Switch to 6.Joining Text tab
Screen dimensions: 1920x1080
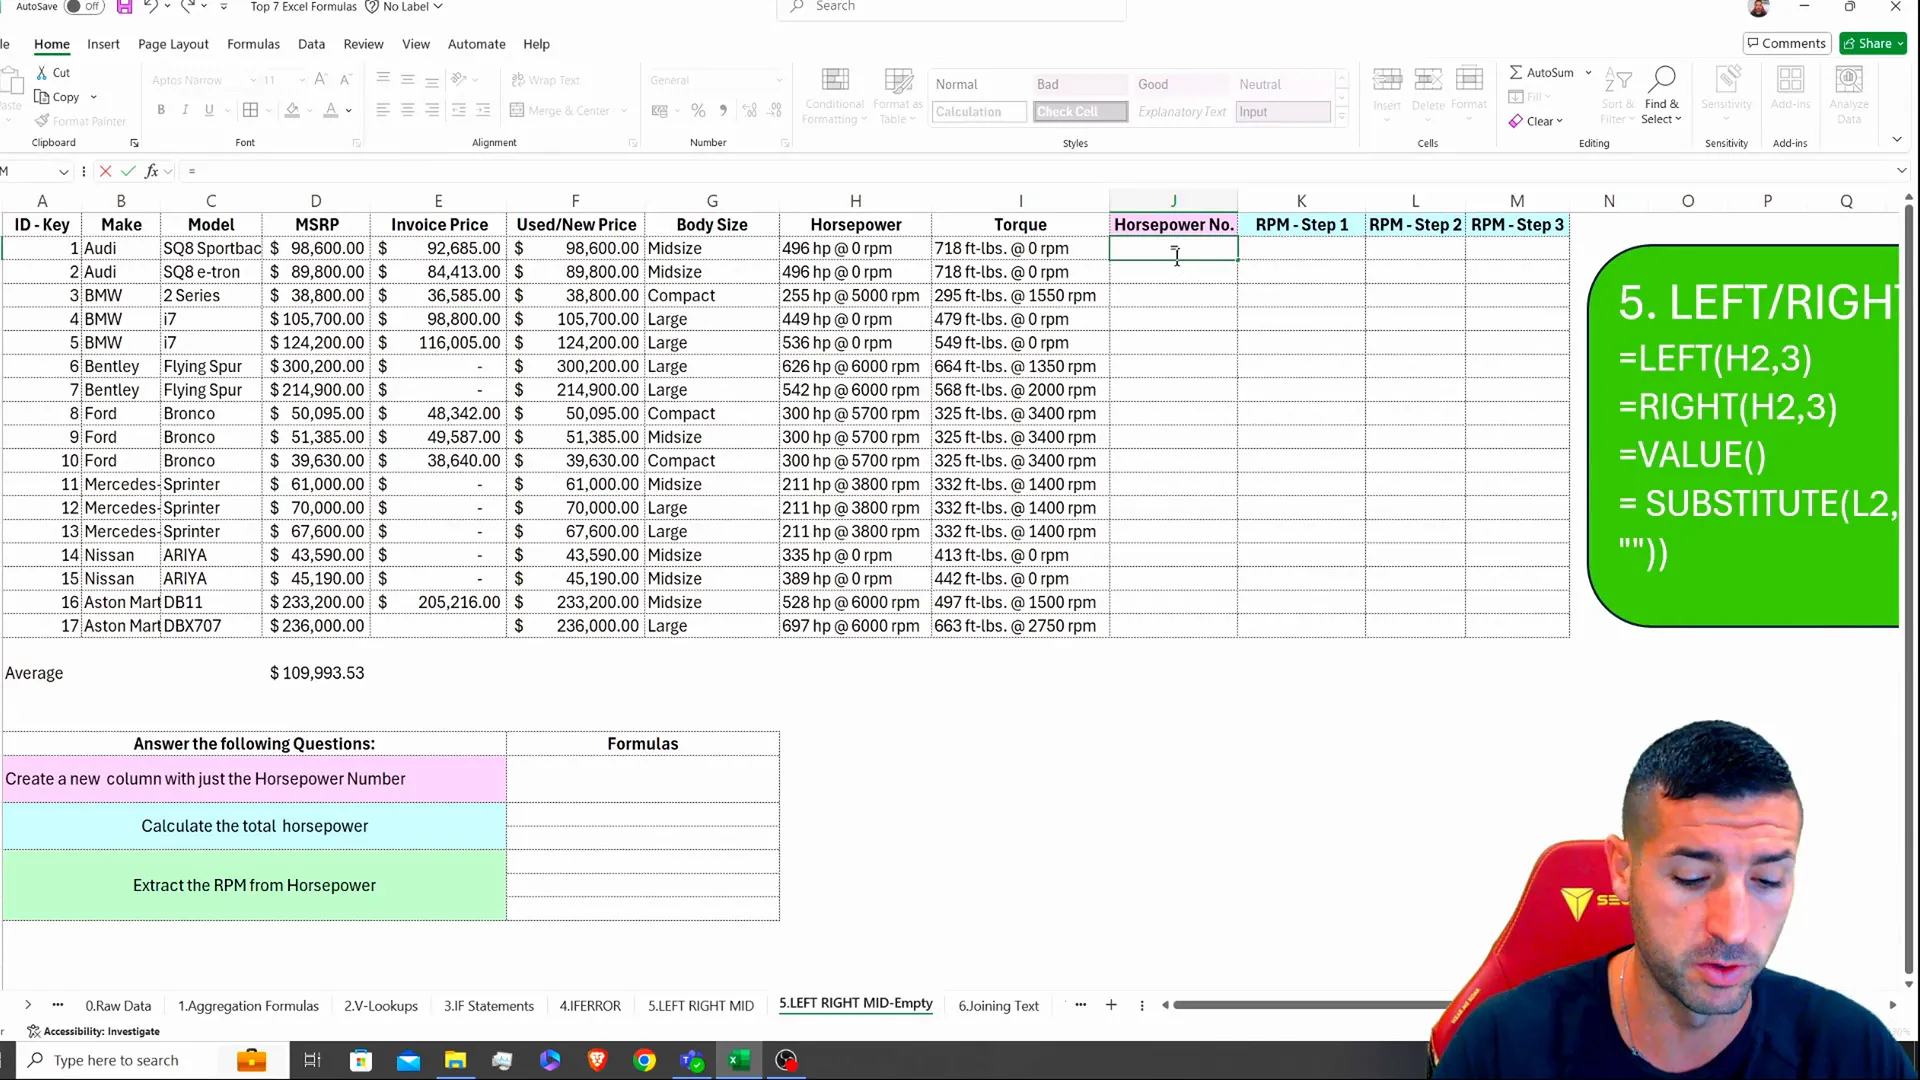pyautogui.click(x=998, y=1005)
